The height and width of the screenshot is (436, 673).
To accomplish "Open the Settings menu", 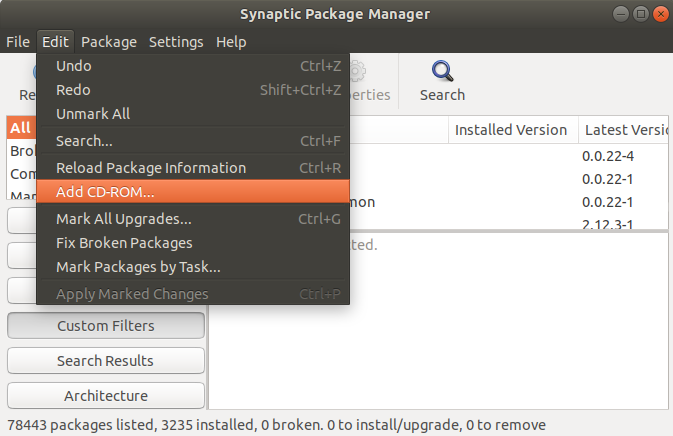I will click(x=176, y=42).
